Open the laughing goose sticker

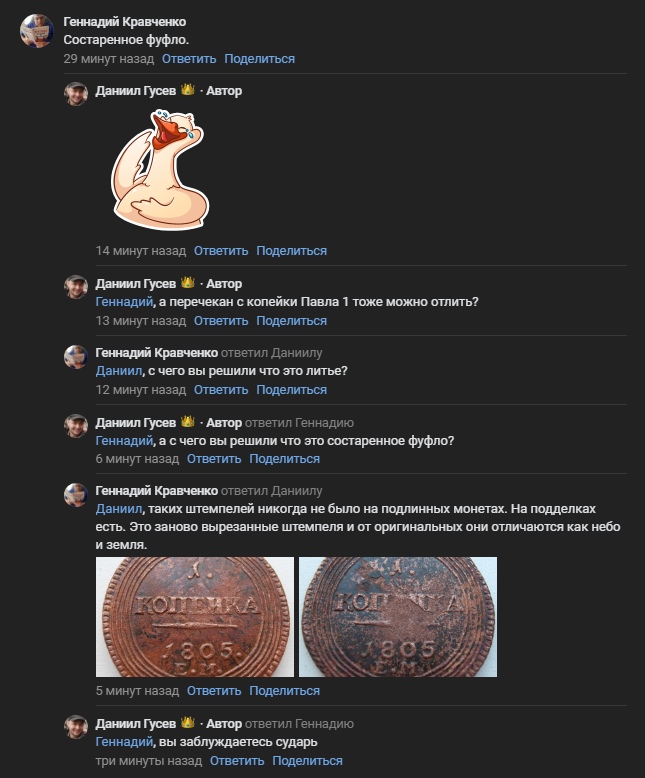pyautogui.click(x=160, y=170)
